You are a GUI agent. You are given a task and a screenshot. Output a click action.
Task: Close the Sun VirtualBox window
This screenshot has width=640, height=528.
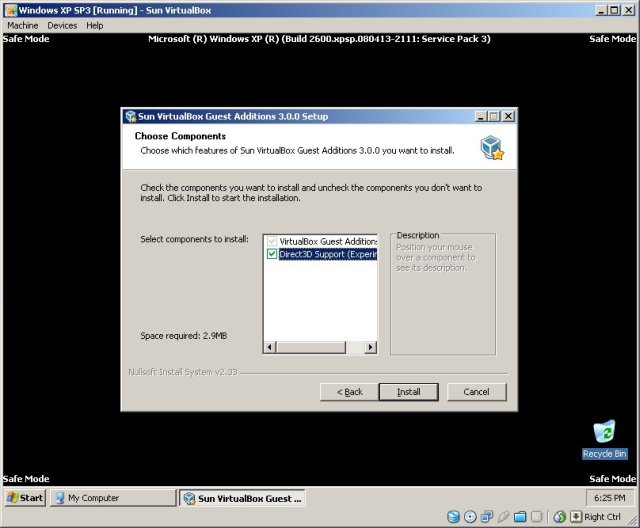click(629, 10)
